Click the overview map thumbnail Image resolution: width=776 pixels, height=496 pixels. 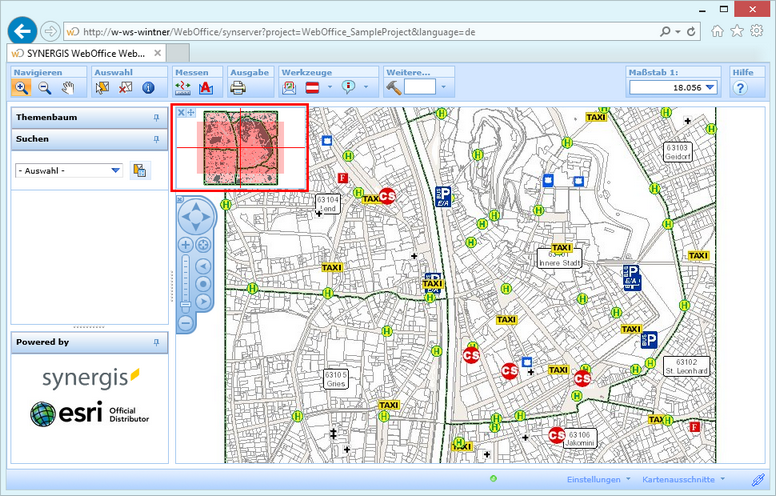pos(240,149)
